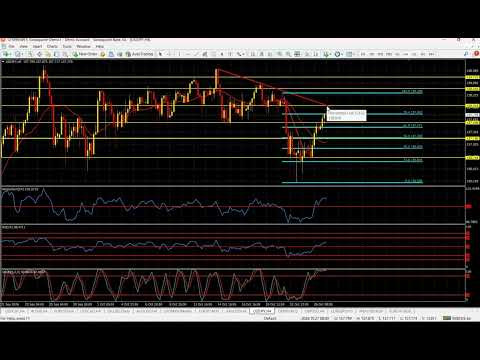Screen dimensions: 480x360
Task: Create a new chart with toolbar icon
Action: 6,54
